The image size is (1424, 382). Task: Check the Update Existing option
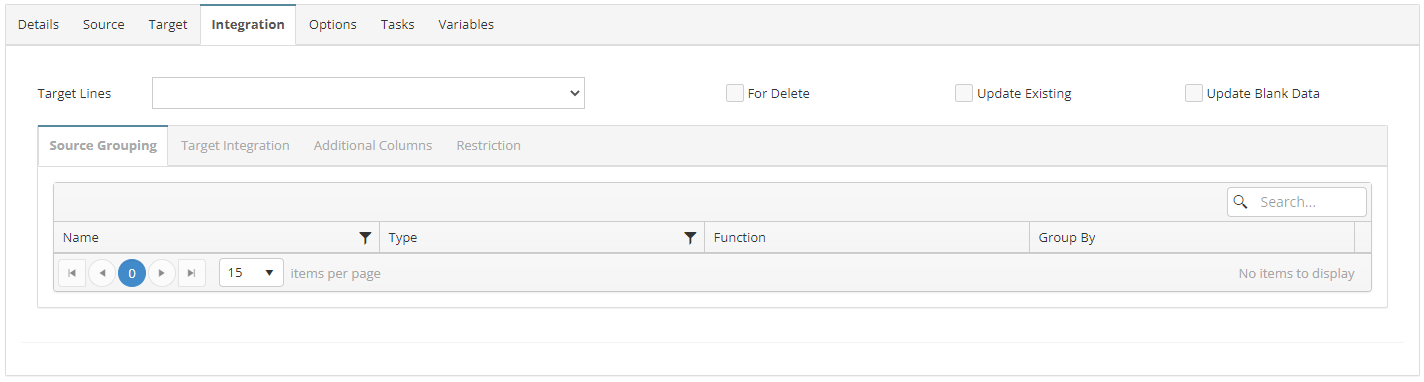tap(964, 93)
